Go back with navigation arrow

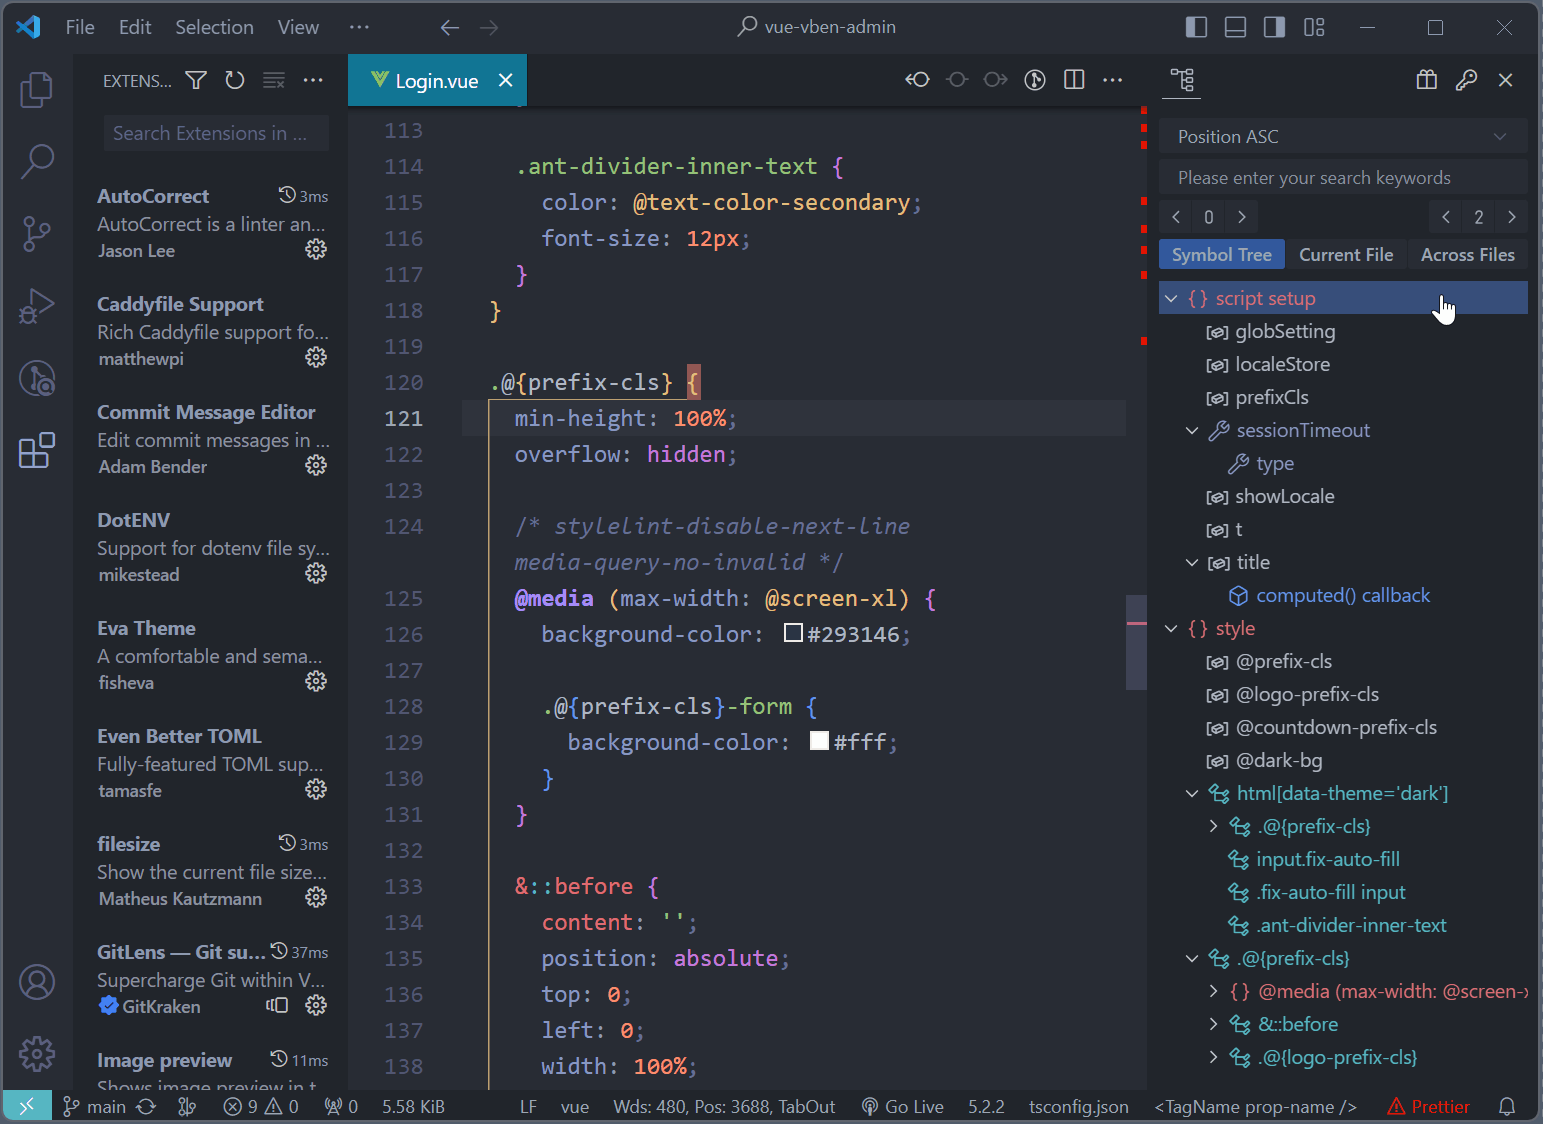coord(450,27)
